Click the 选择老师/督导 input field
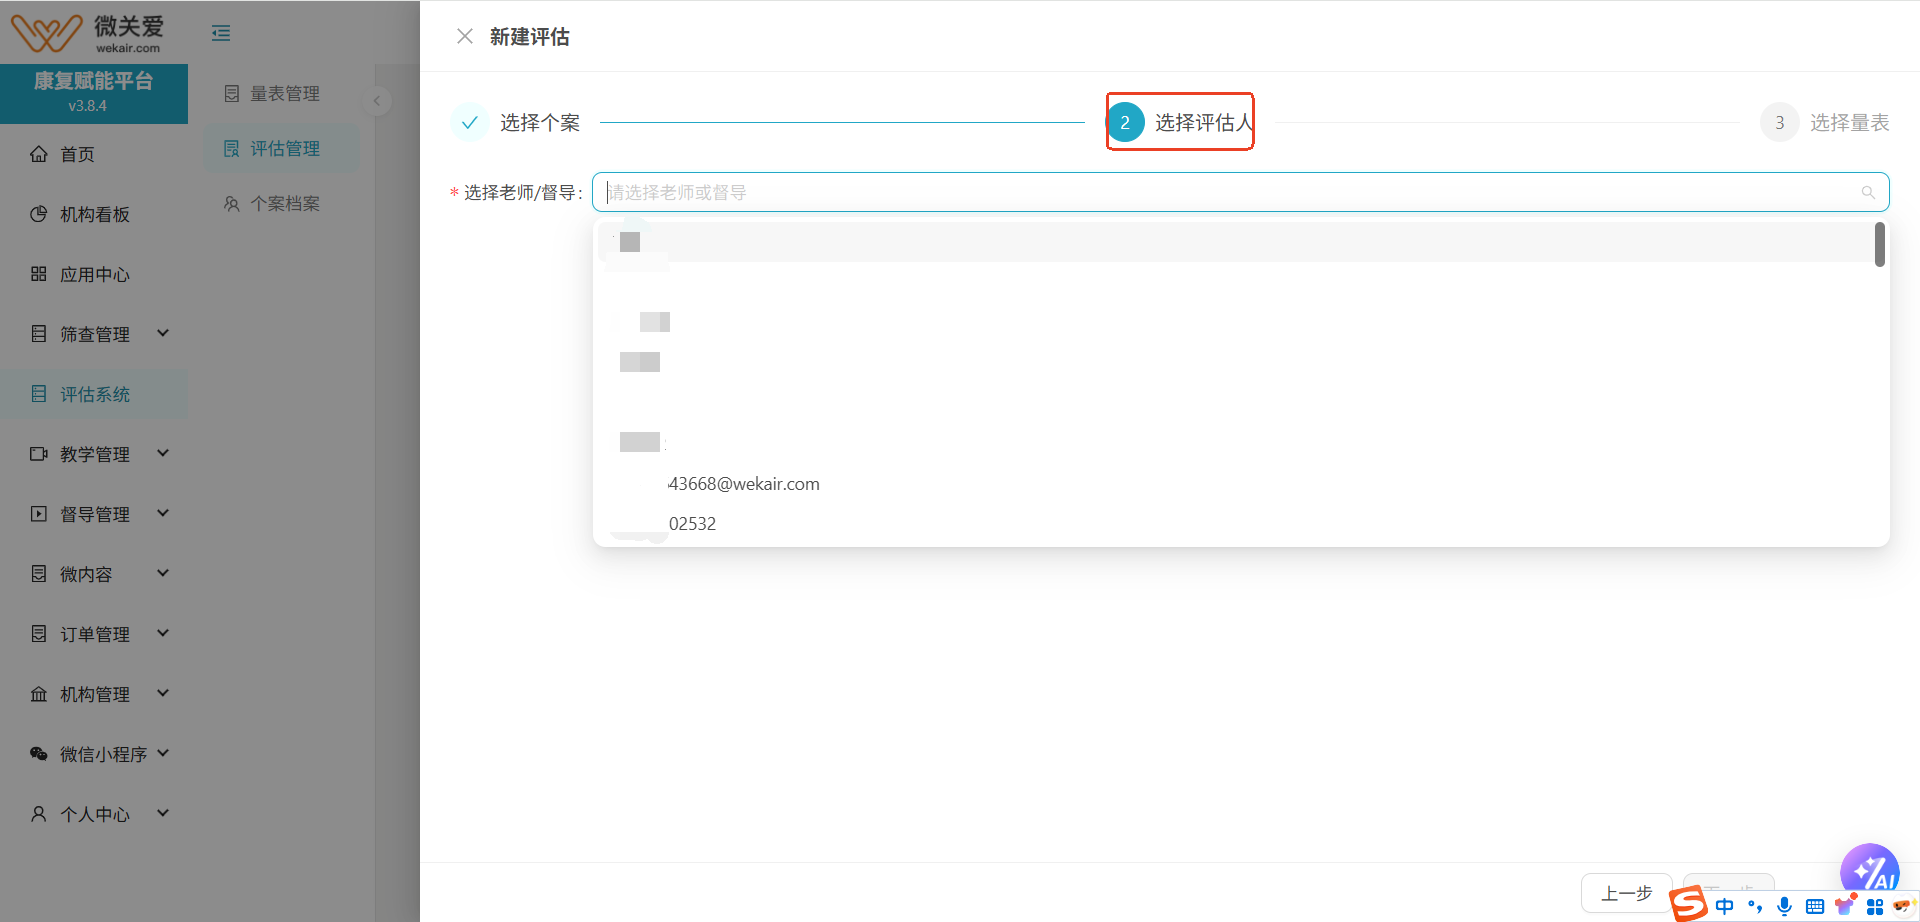Image resolution: width=1920 pixels, height=922 pixels. click(1230, 192)
